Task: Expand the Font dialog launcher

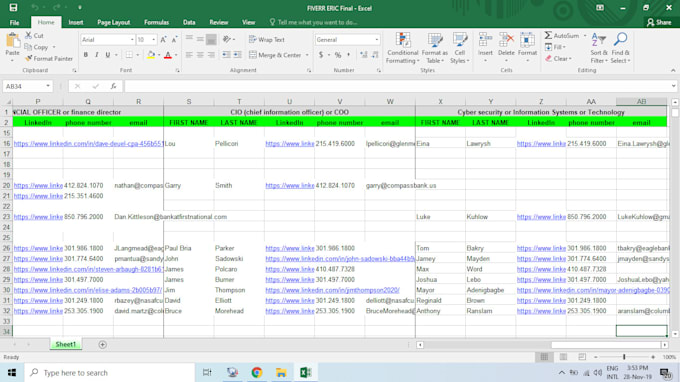Action: (x=177, y=70)
